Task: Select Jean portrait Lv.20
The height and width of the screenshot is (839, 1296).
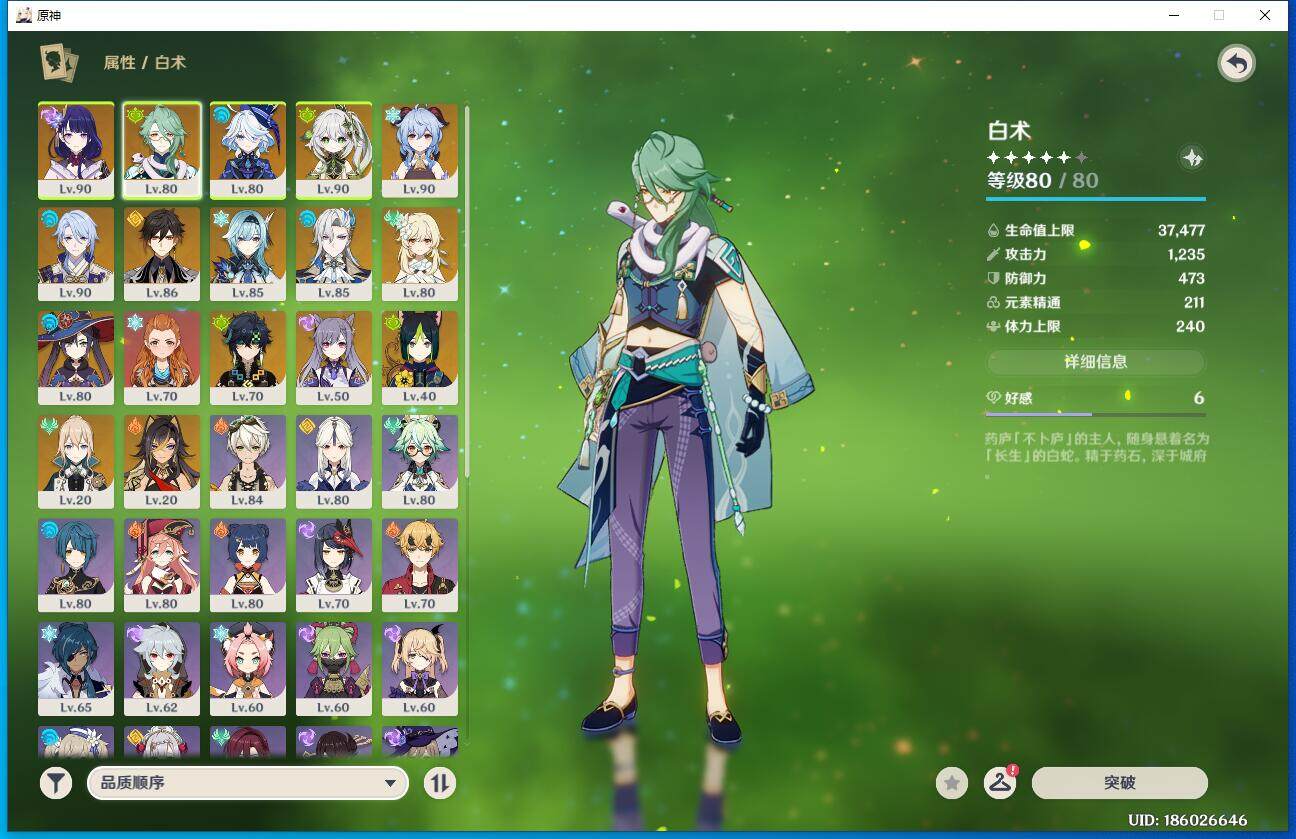Action: 76,462
